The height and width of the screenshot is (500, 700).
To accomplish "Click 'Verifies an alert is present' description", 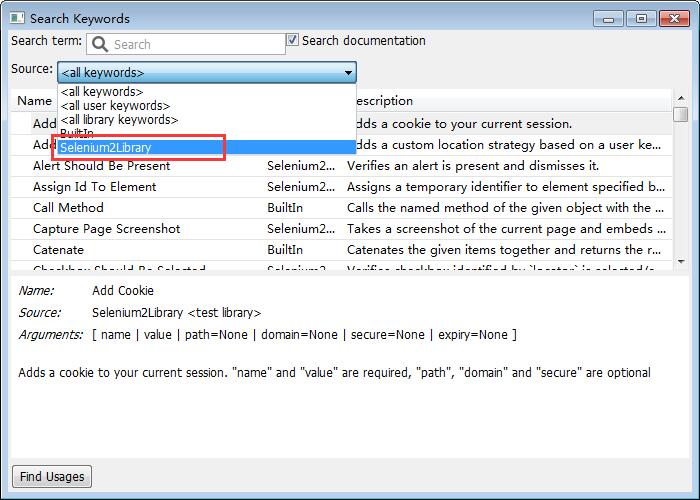I will tap(473, 166).
